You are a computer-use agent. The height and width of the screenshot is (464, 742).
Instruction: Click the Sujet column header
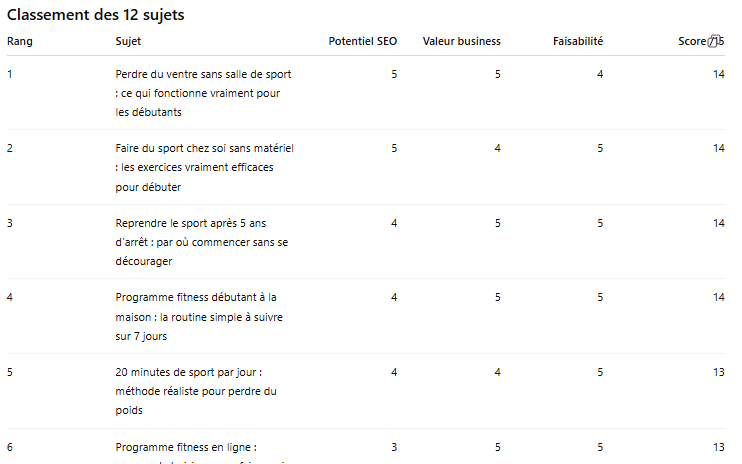click(129, 41)
